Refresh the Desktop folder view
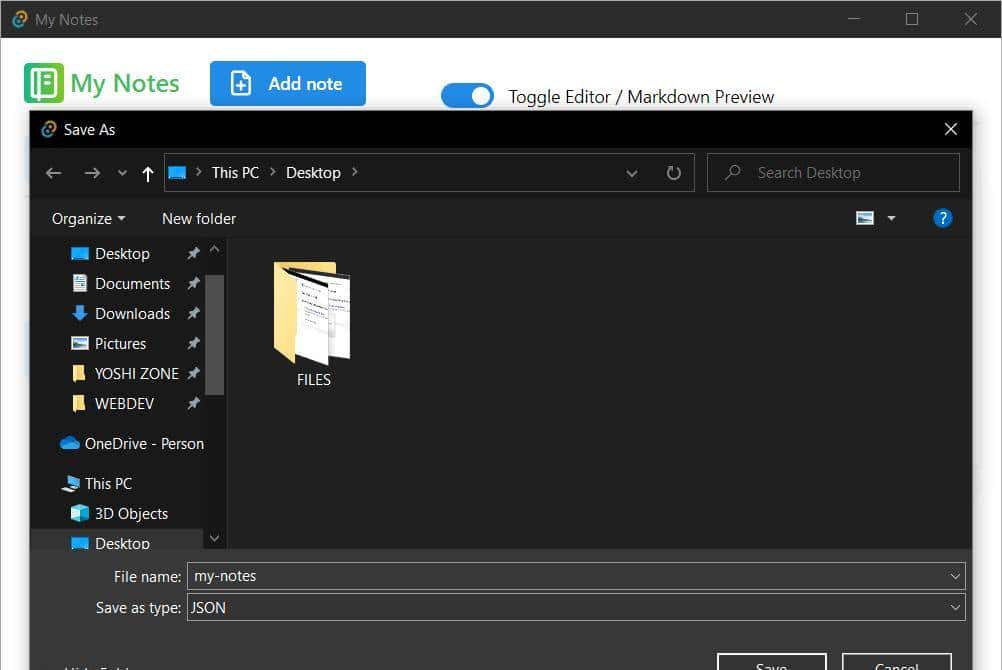Viewport: 1002px width, 670px height. [674, 173]
